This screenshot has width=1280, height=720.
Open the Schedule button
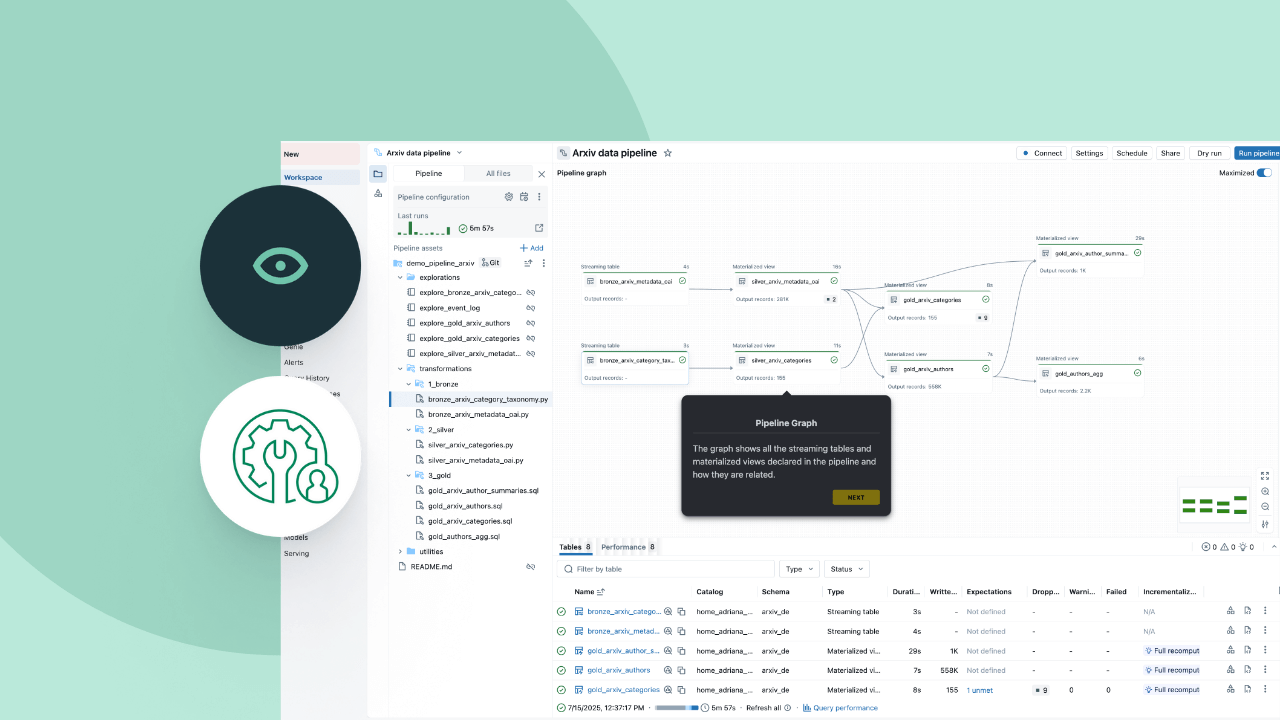click(1132, 153)
